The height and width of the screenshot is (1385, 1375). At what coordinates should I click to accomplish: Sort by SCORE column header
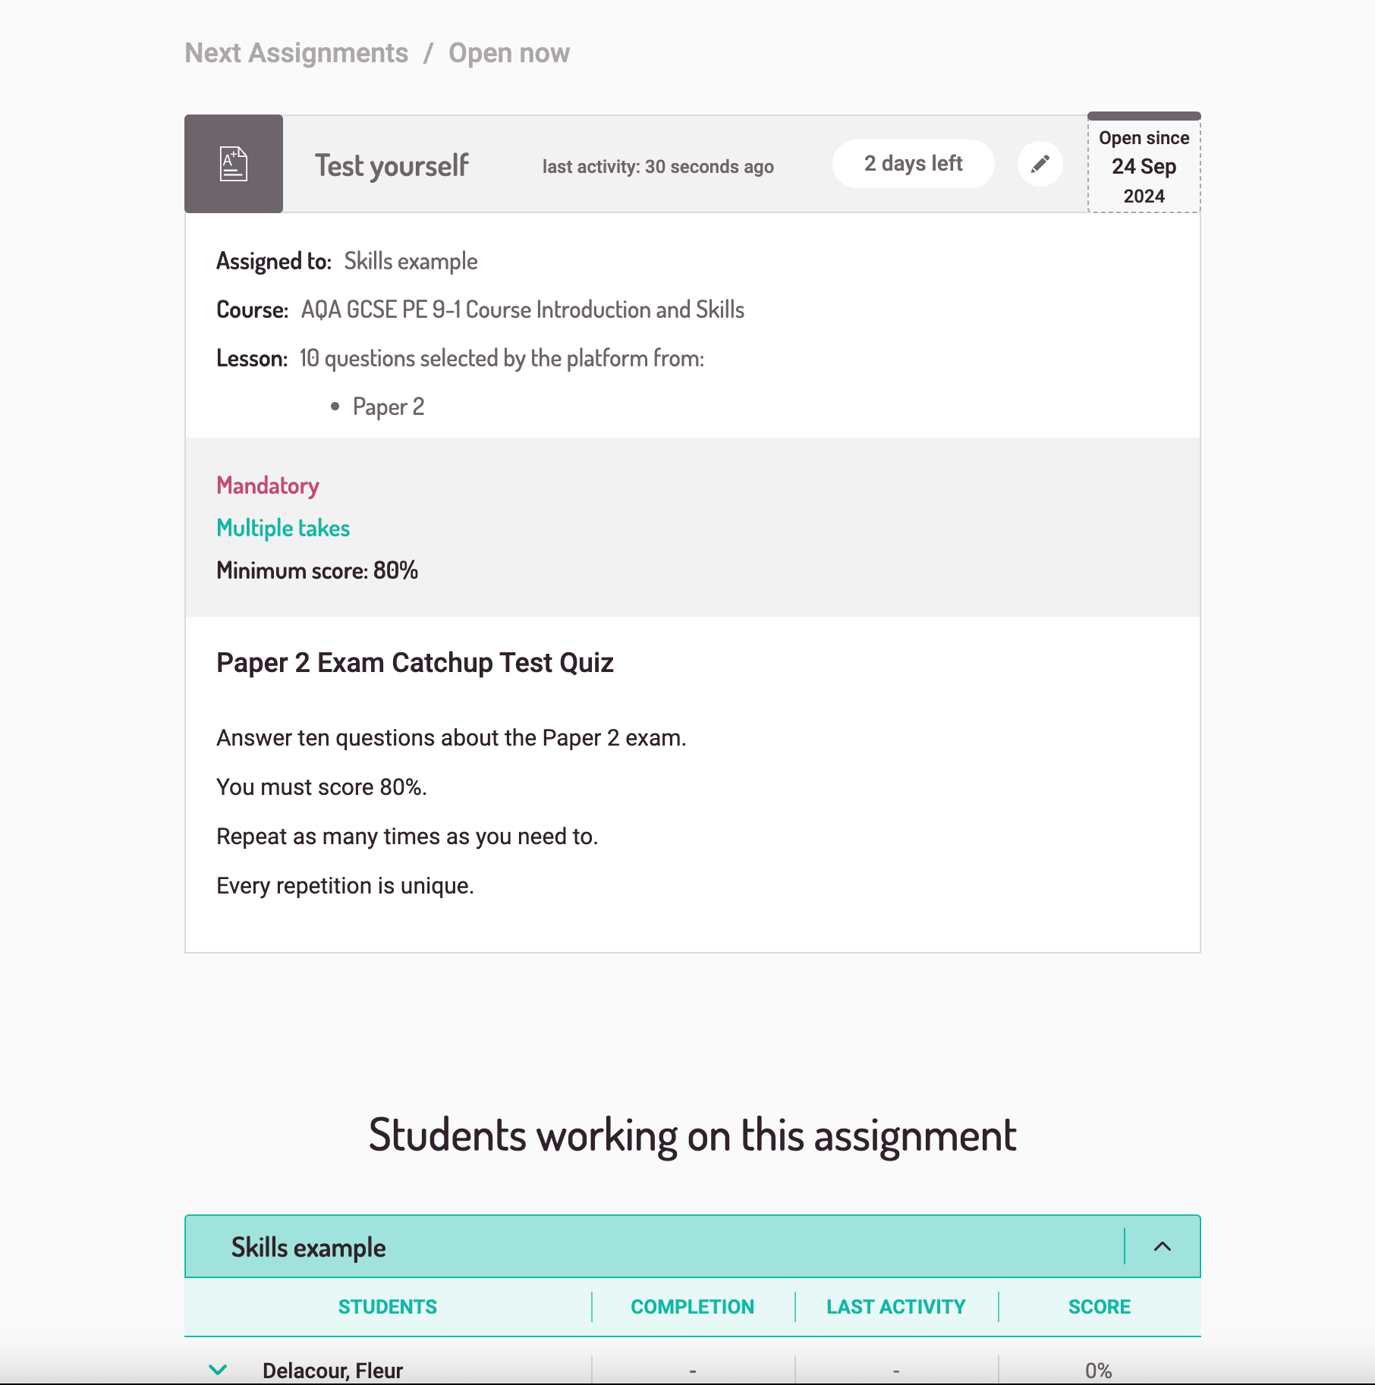(x=1099, y=1307)
